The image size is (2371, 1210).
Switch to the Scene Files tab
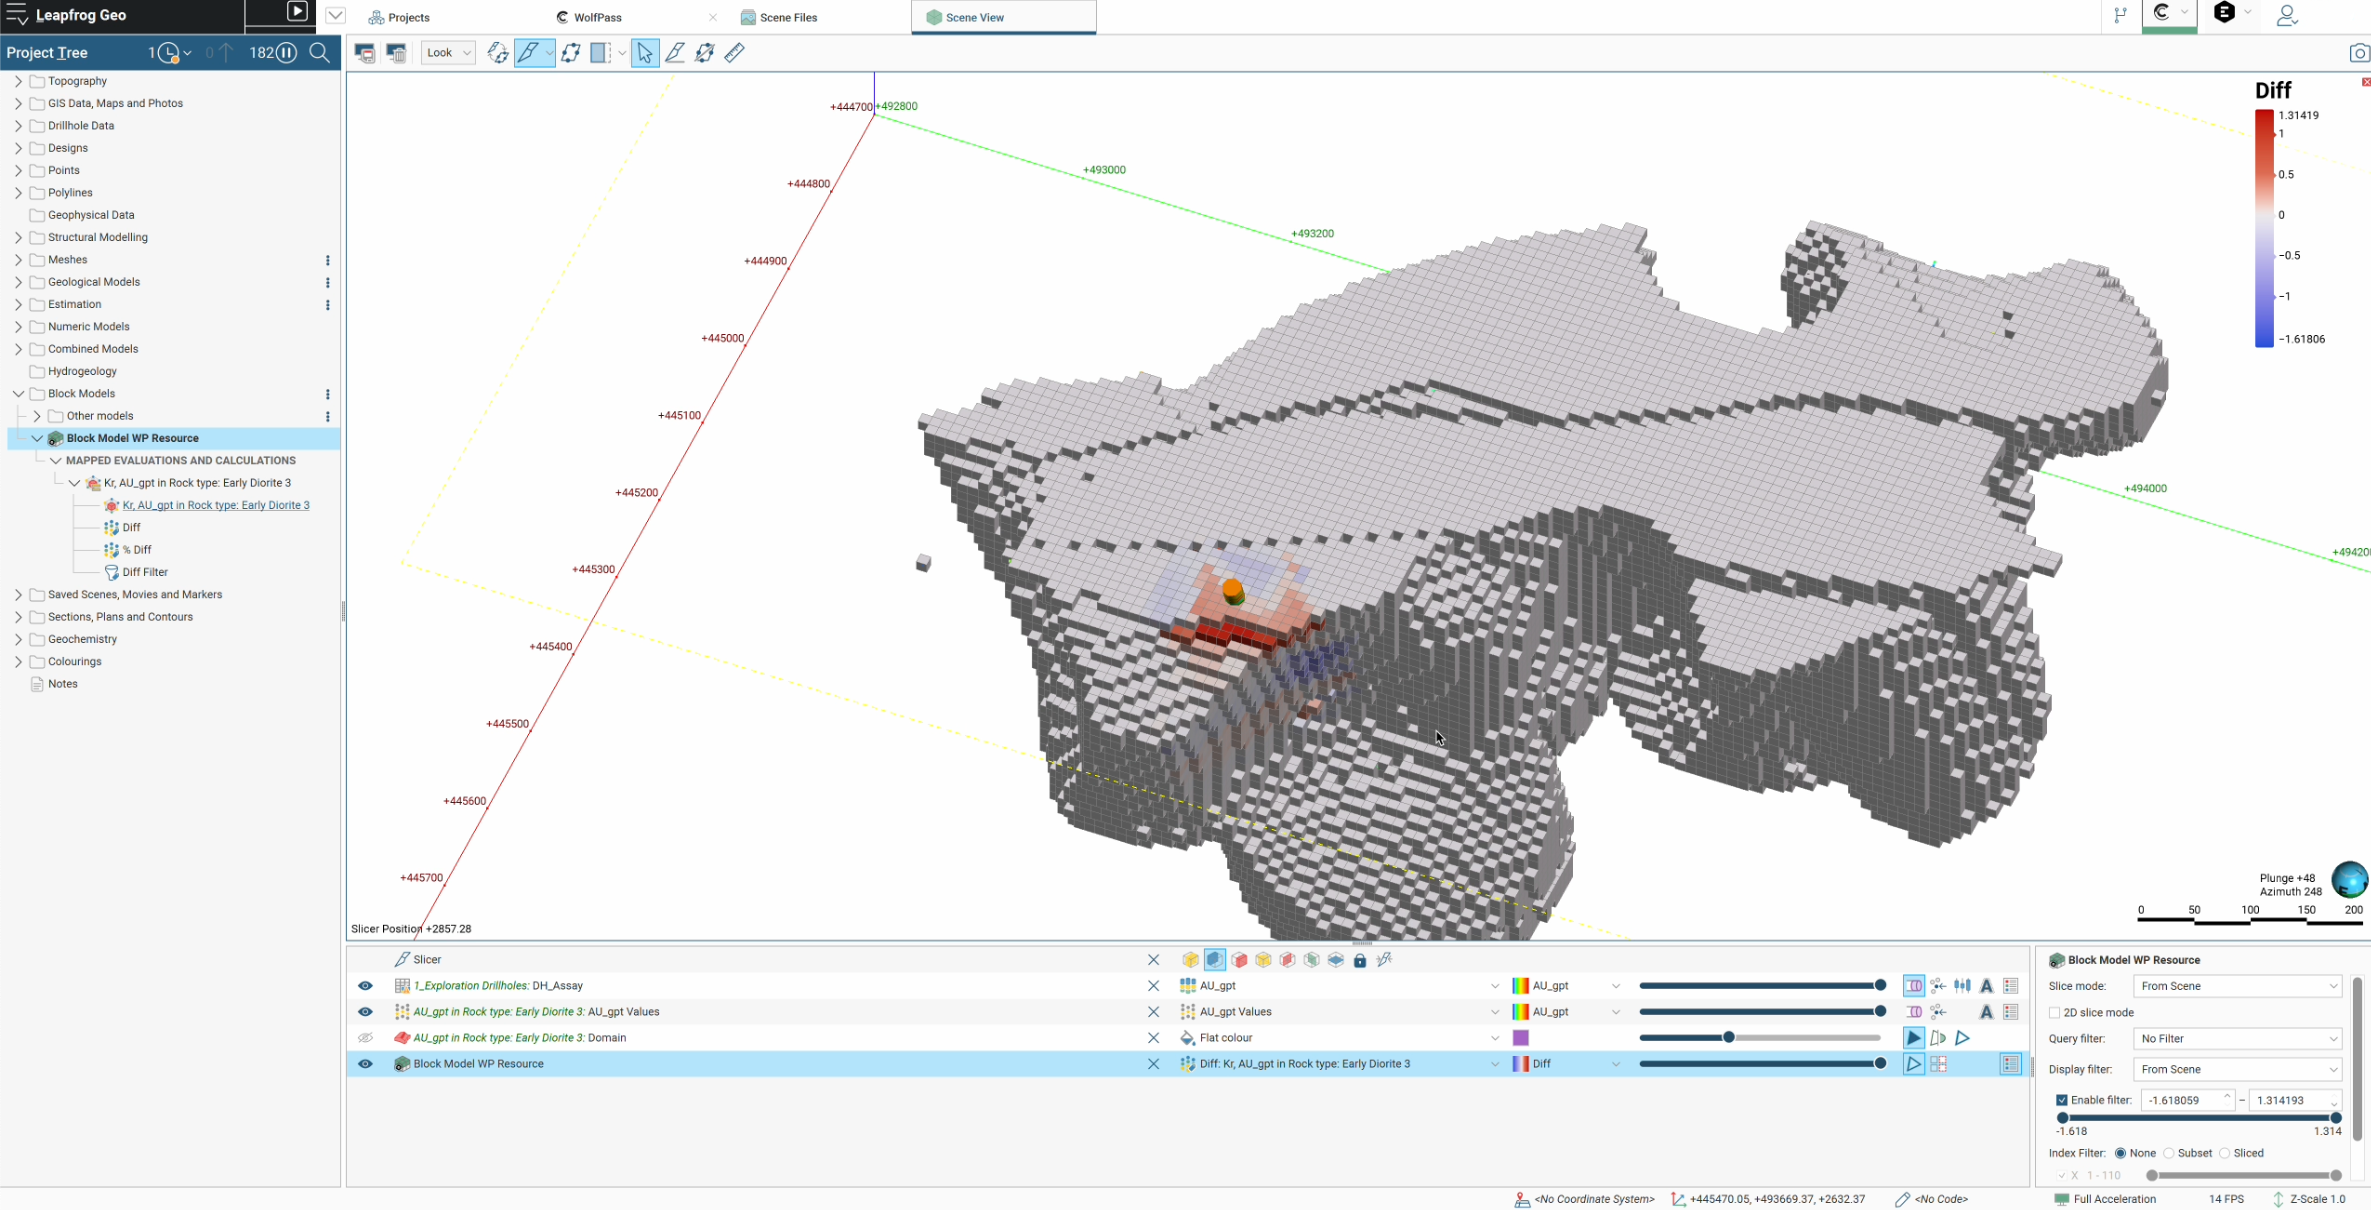point(787,17)
